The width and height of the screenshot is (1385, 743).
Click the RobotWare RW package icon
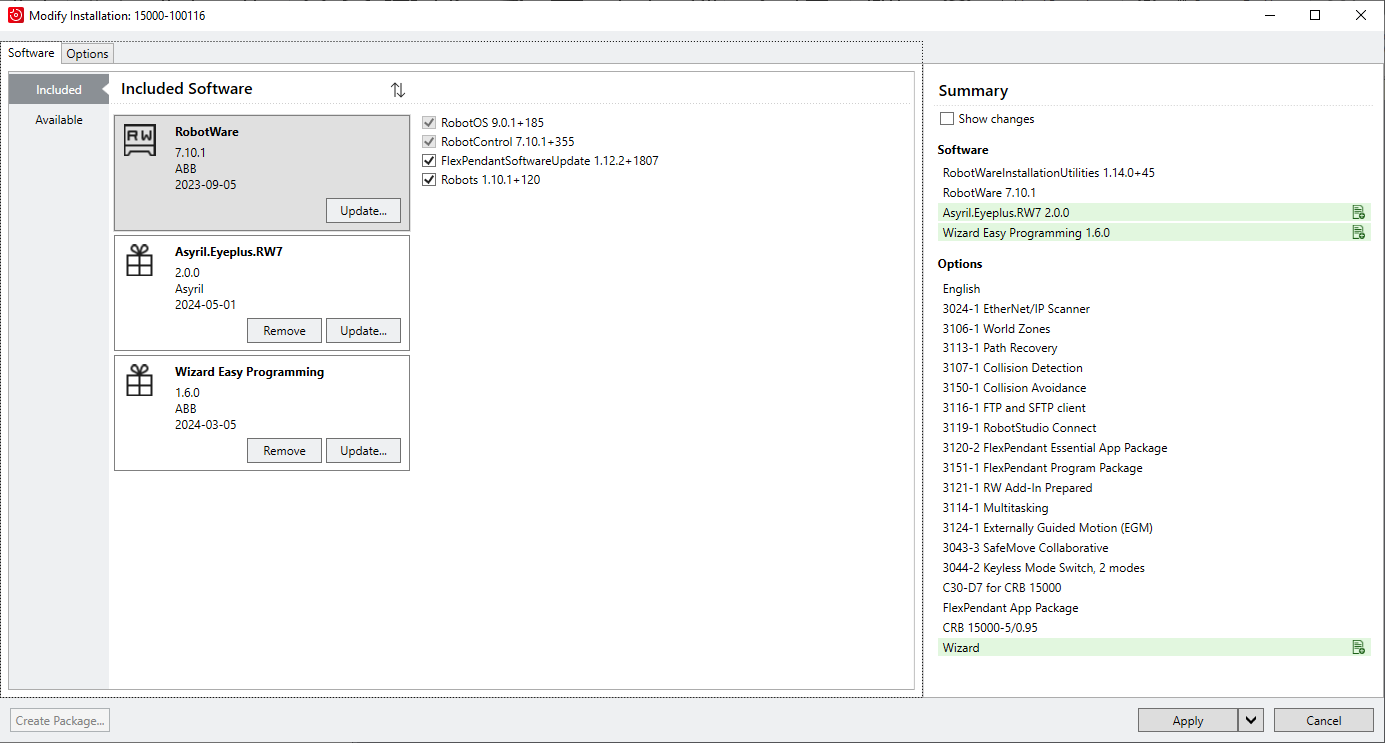140,141
